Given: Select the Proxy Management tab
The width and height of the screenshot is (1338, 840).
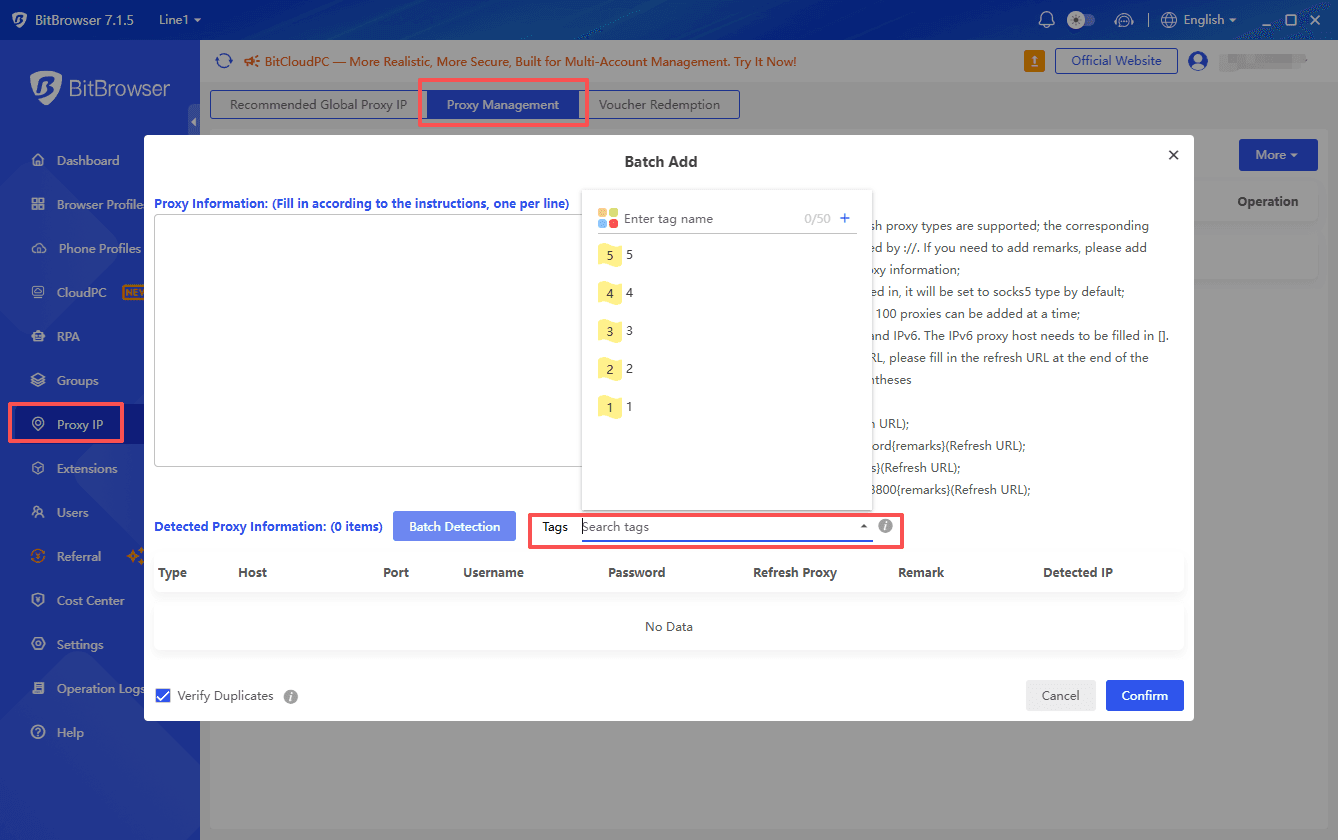Looking at the screenshot, I should [503, 105].
